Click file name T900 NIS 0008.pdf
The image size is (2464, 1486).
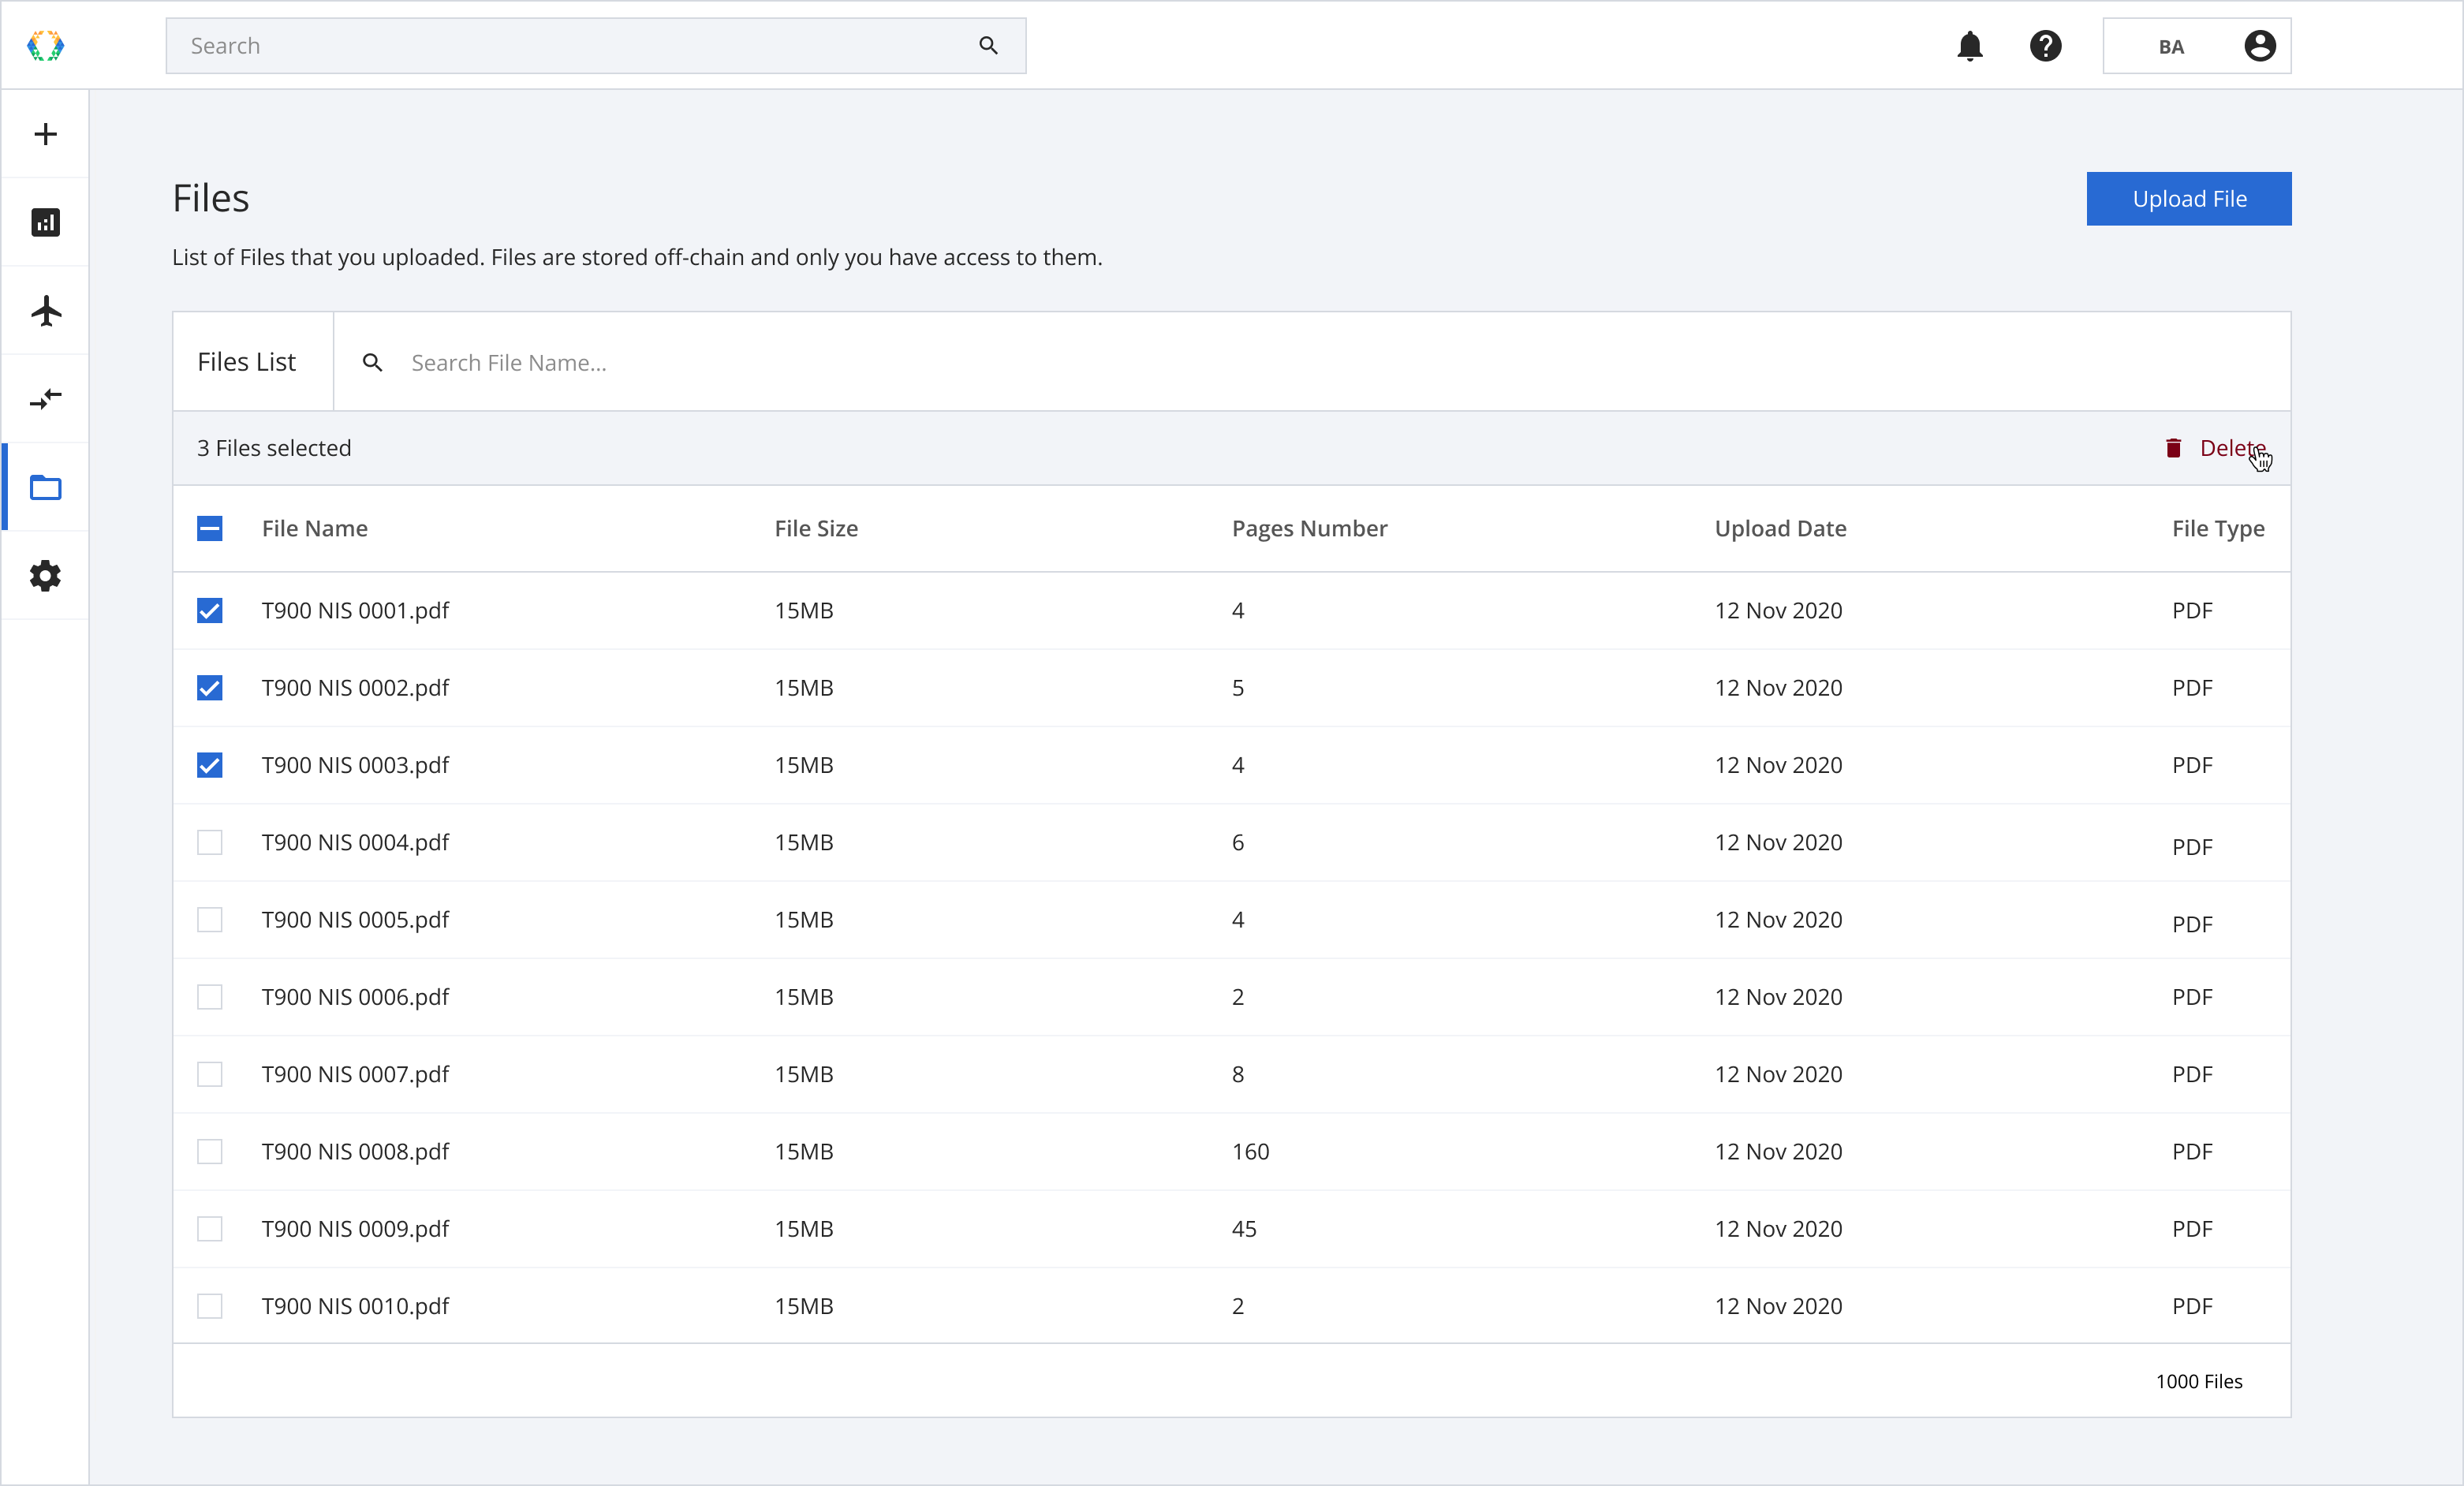point(355,1152)
